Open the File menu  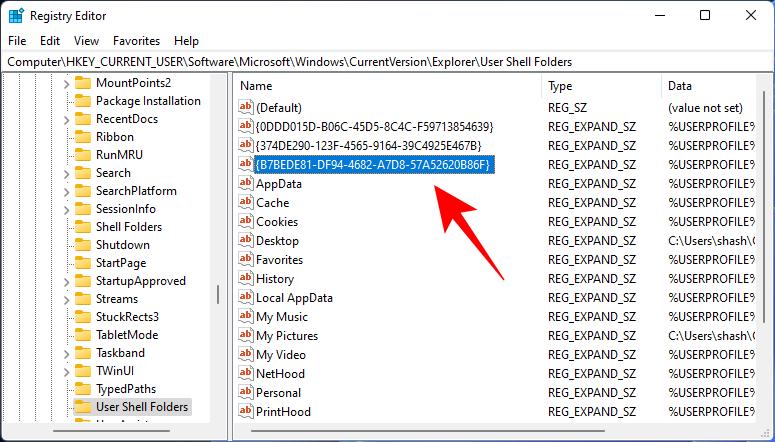[17, 41]
